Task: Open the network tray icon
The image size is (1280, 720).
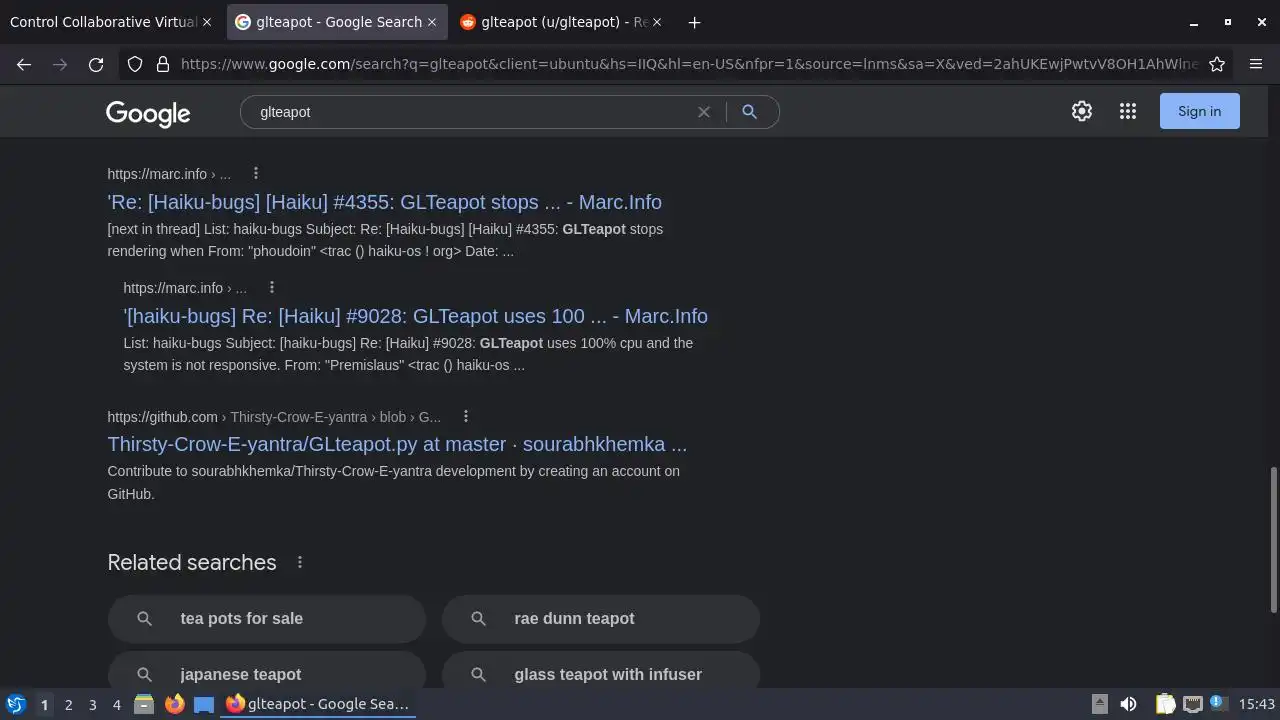Action: point(1192,704)
